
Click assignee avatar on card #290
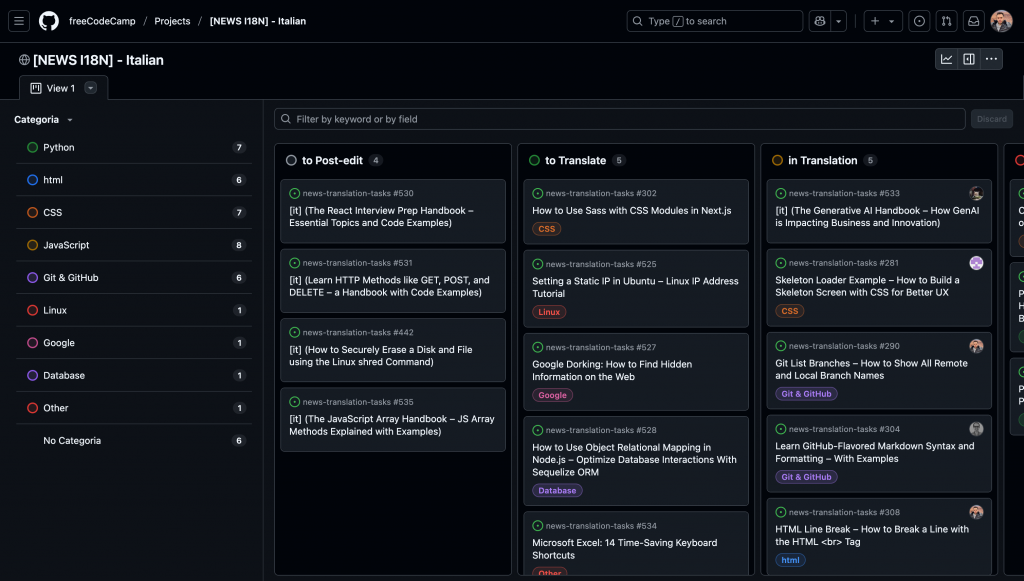coord(976,346)
